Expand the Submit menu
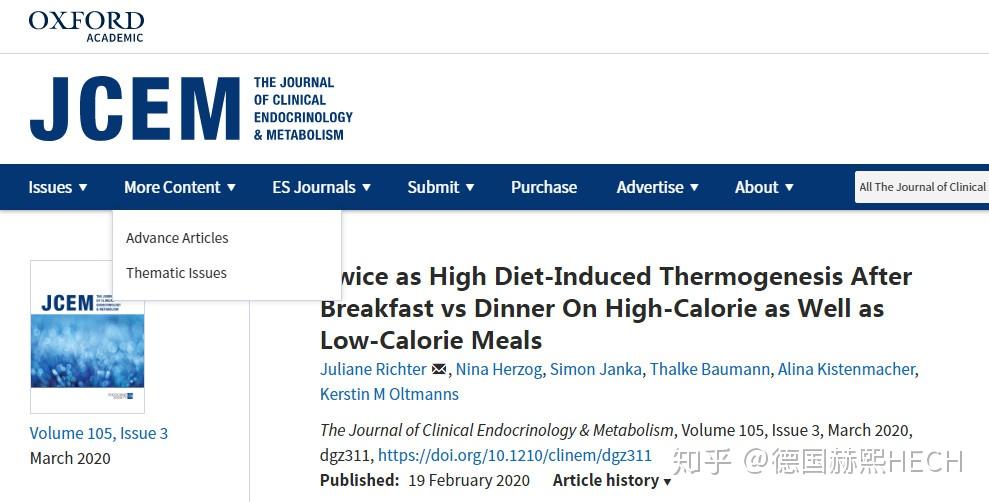 tap(441, 187)
